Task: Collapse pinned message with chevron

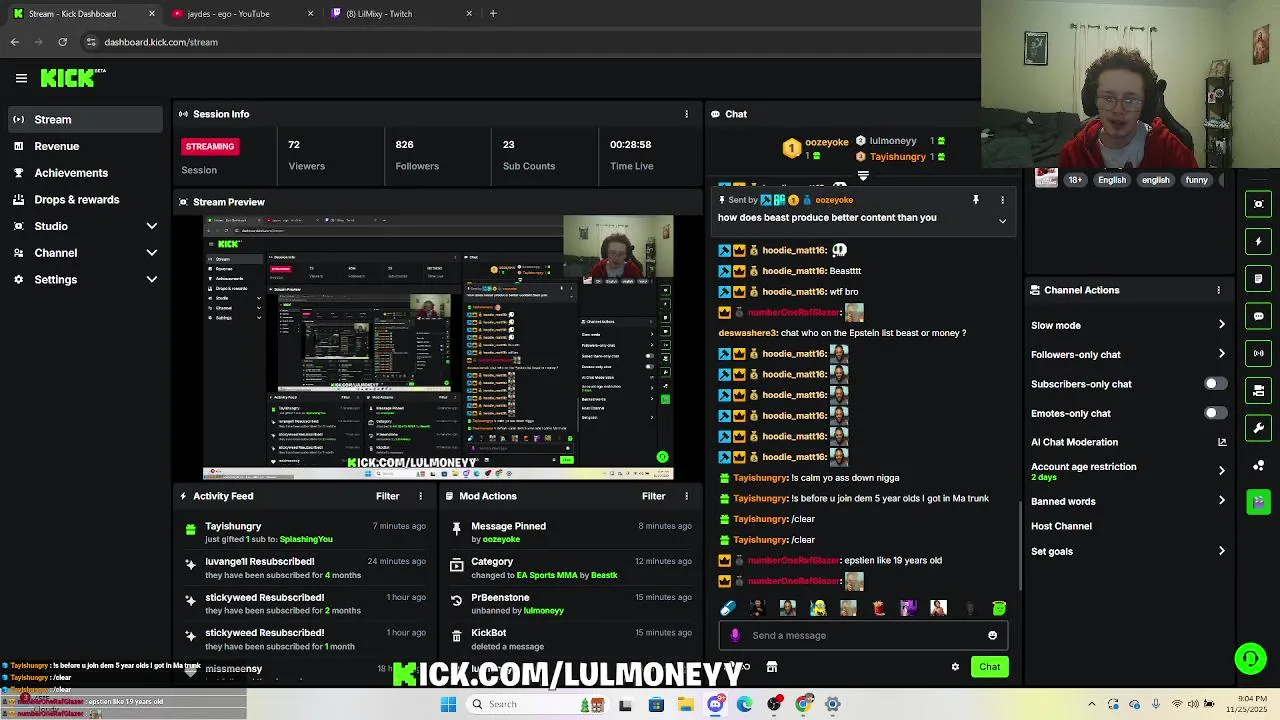Action: point(1002,221)
